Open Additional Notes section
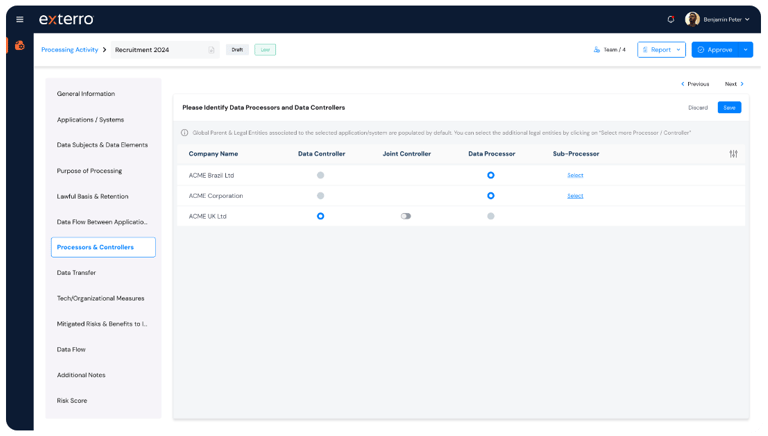The height and width of the screenshot is (436, 768). 81,375
